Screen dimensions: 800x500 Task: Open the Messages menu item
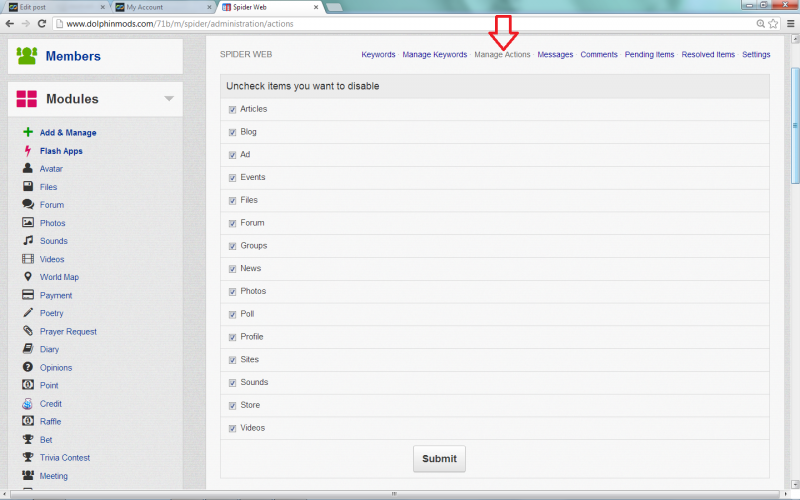[555, 55]
